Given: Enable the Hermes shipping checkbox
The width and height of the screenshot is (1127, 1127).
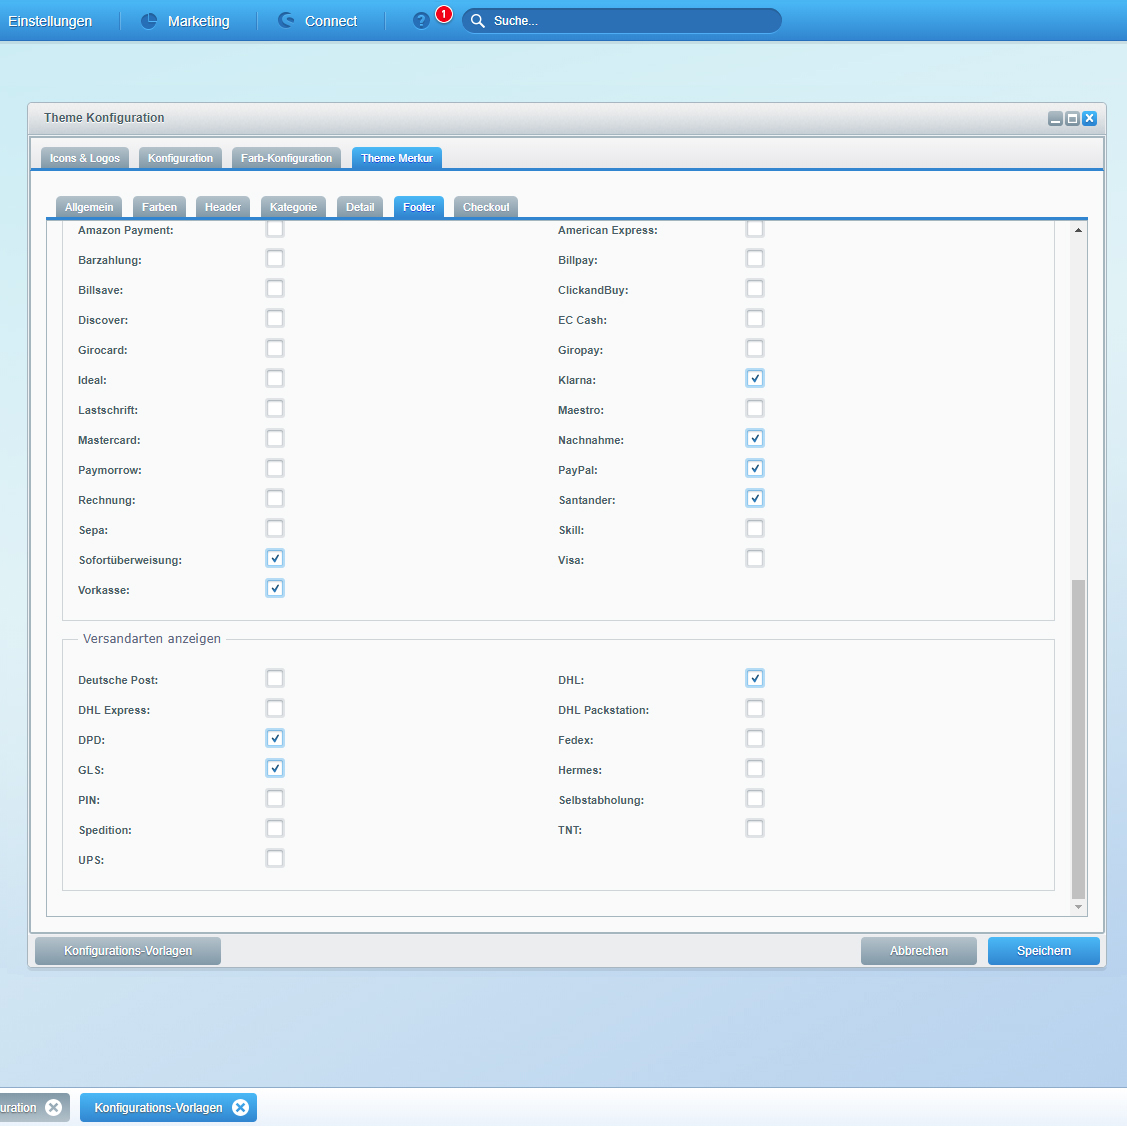Looking at the screenshot, I should (x=755, y=769).
